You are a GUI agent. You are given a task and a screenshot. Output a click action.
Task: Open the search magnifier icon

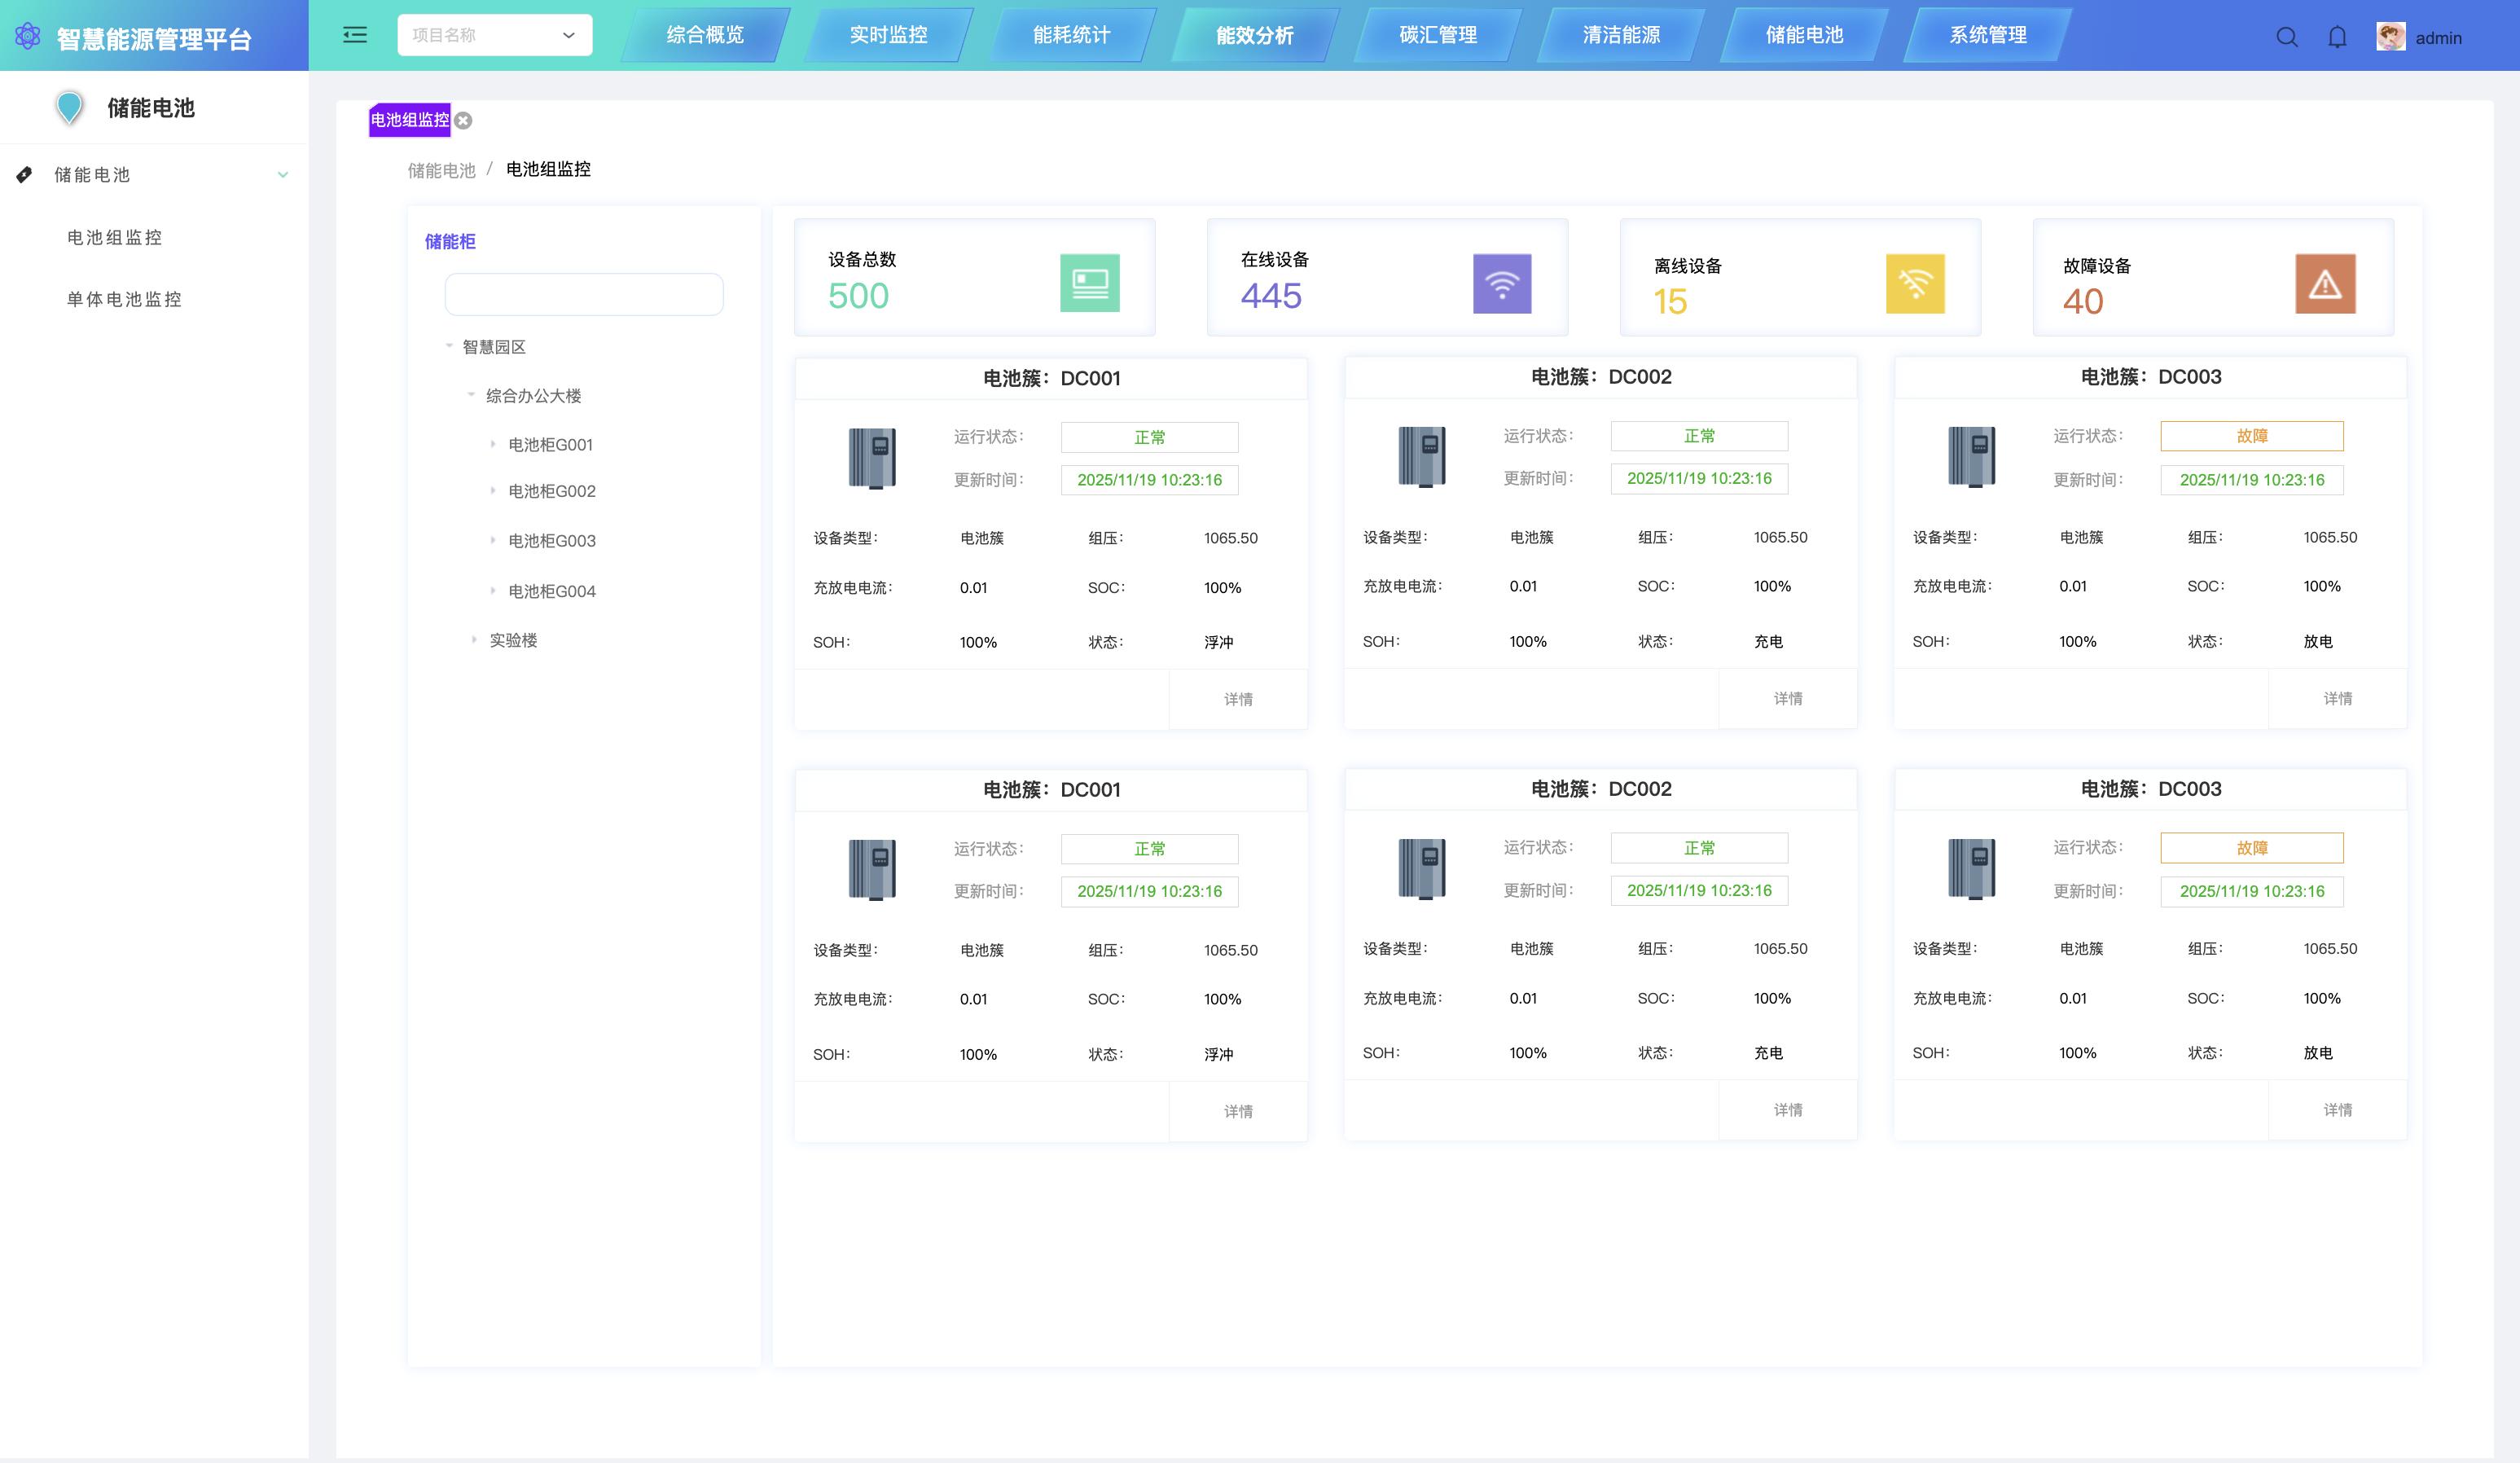point(2286,37)
